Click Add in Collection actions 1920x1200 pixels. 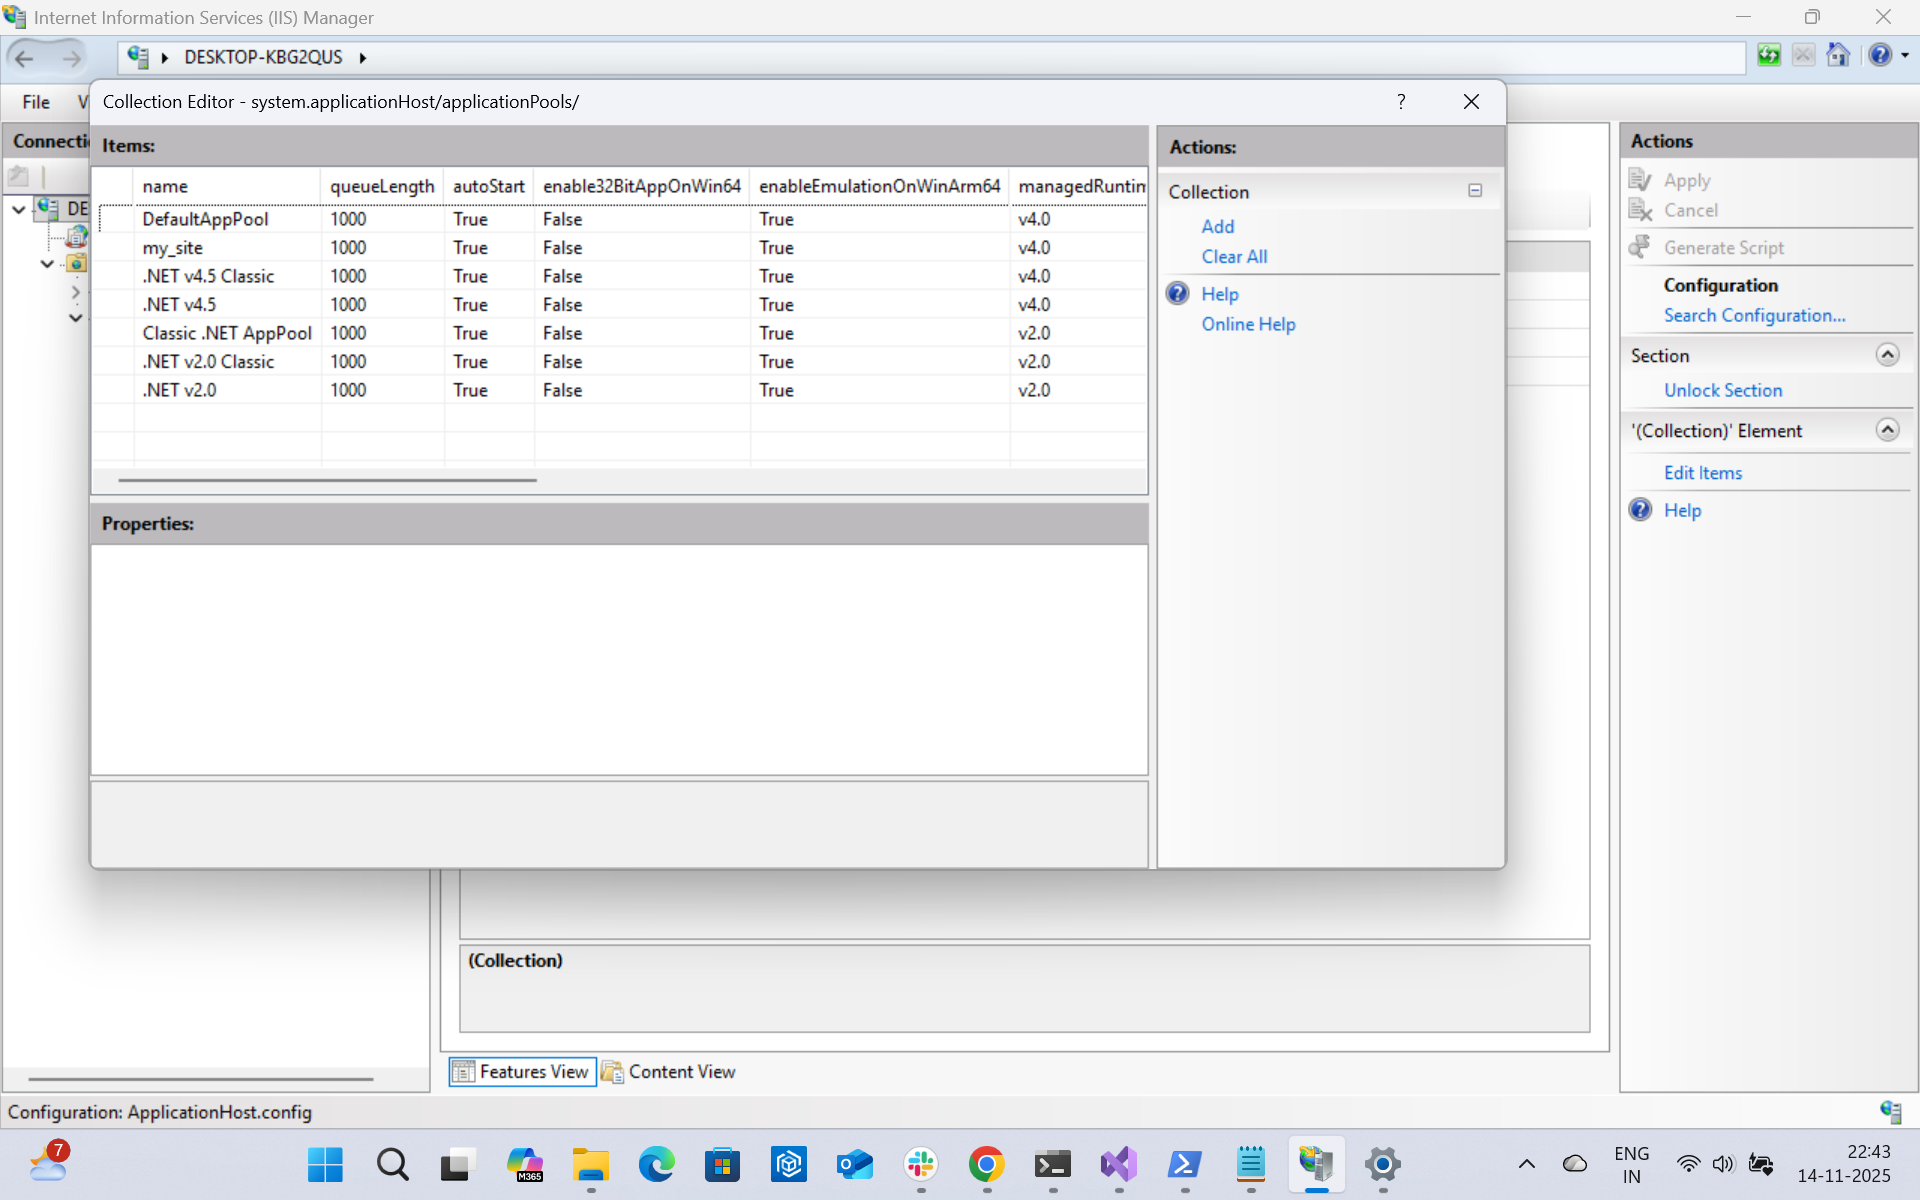click(1217, 227)
